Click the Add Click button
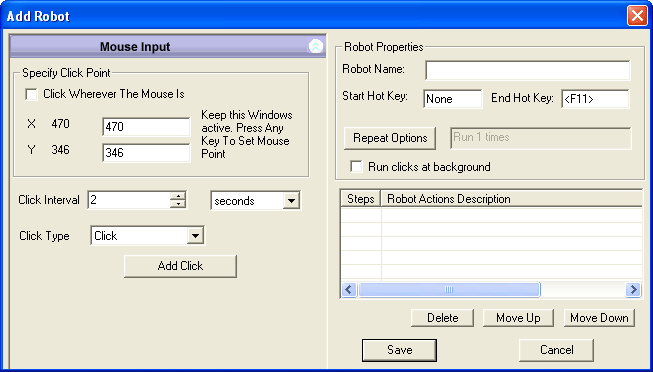This screenshot has height=372, width=653. pyautogui.click(x=180, y=266)
